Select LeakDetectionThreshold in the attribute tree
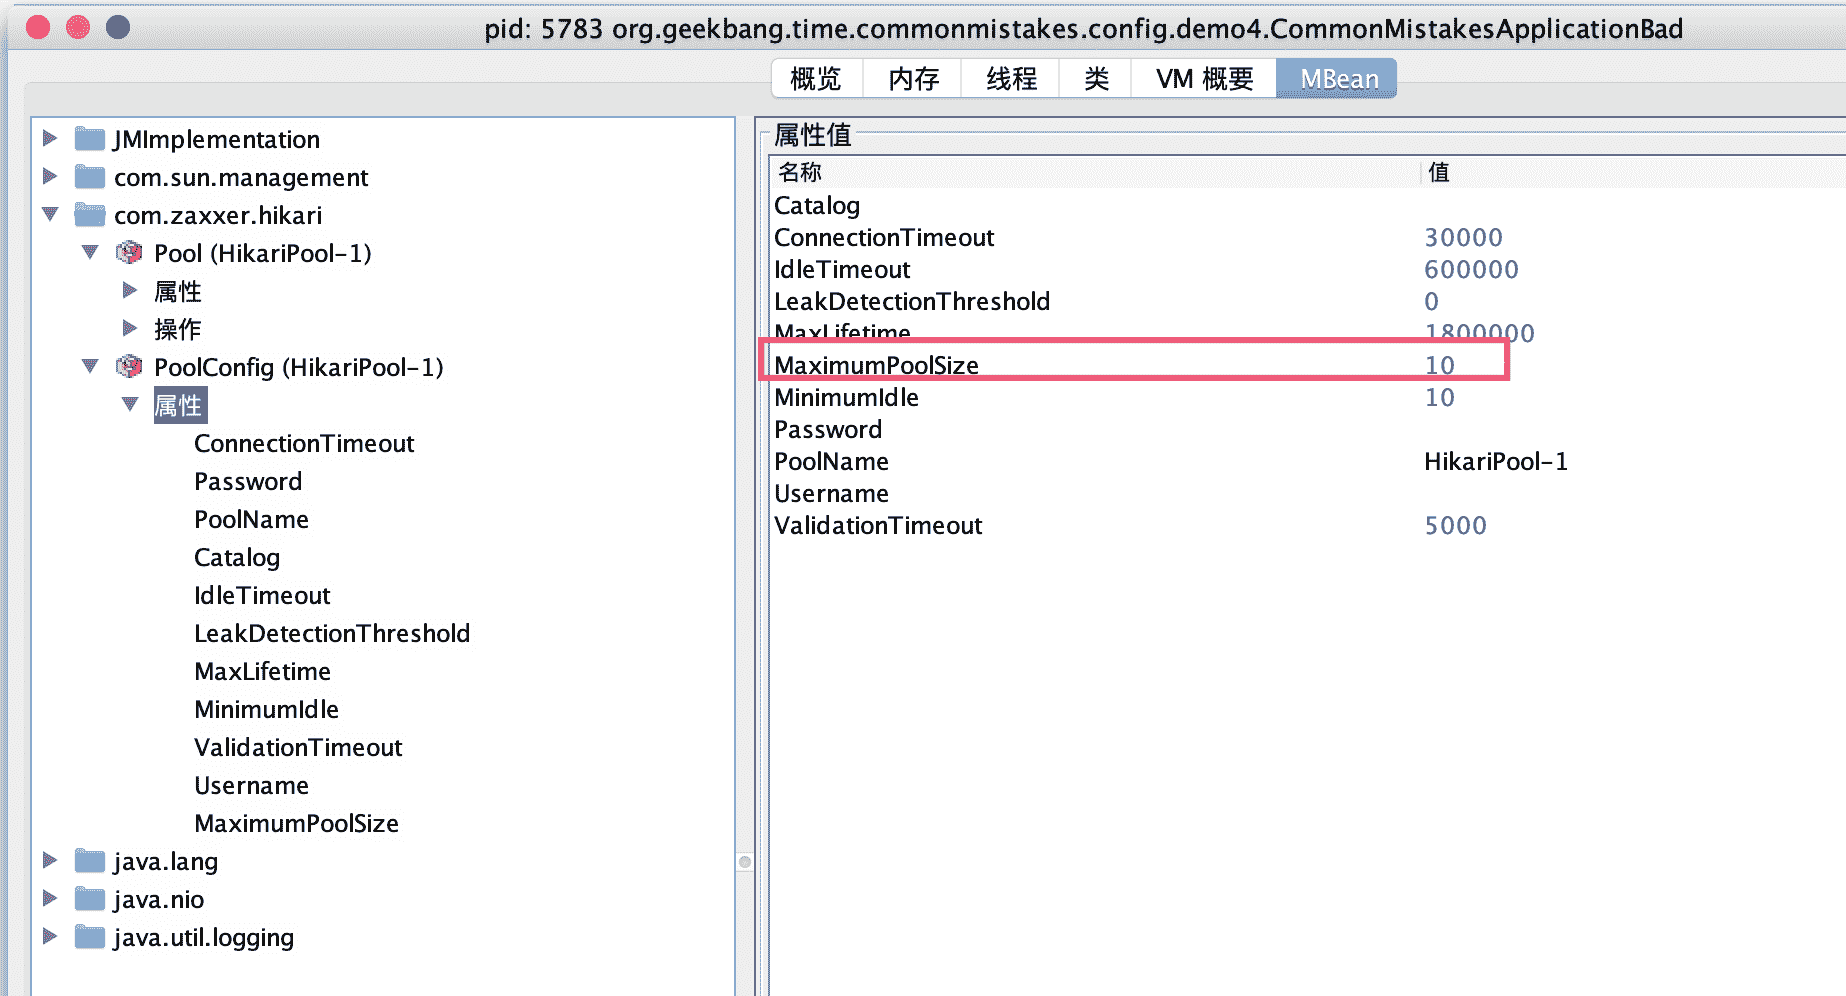Image resolution: width=1846 pixels, height=996 pixels. [x=332, y=633]
